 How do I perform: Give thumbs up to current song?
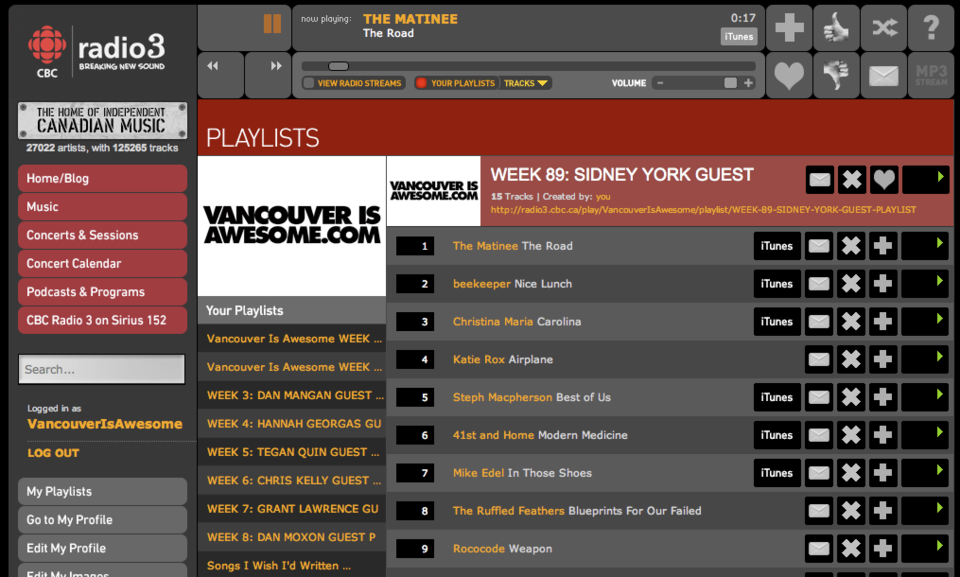pyautogui.click(x=837, y=28)
